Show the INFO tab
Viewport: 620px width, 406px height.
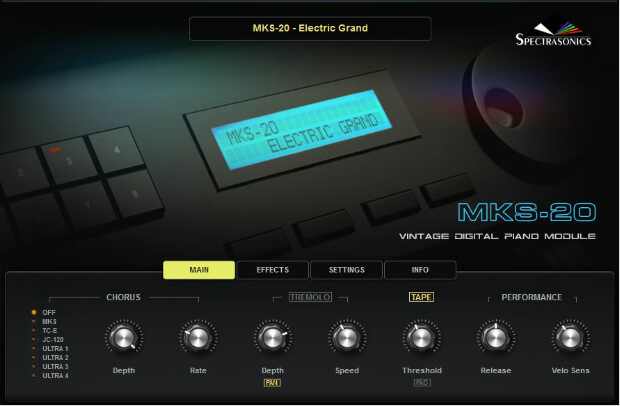click(x=419, y=270)
